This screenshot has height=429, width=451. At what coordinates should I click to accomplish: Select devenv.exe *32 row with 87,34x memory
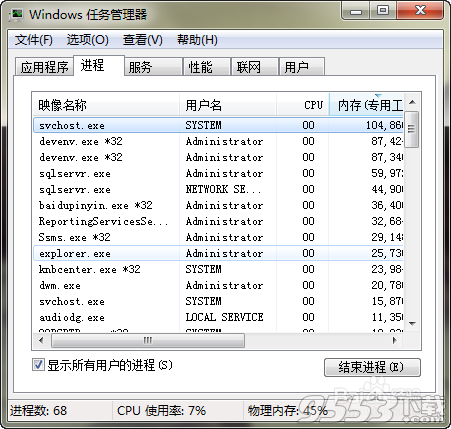point(219,157)
